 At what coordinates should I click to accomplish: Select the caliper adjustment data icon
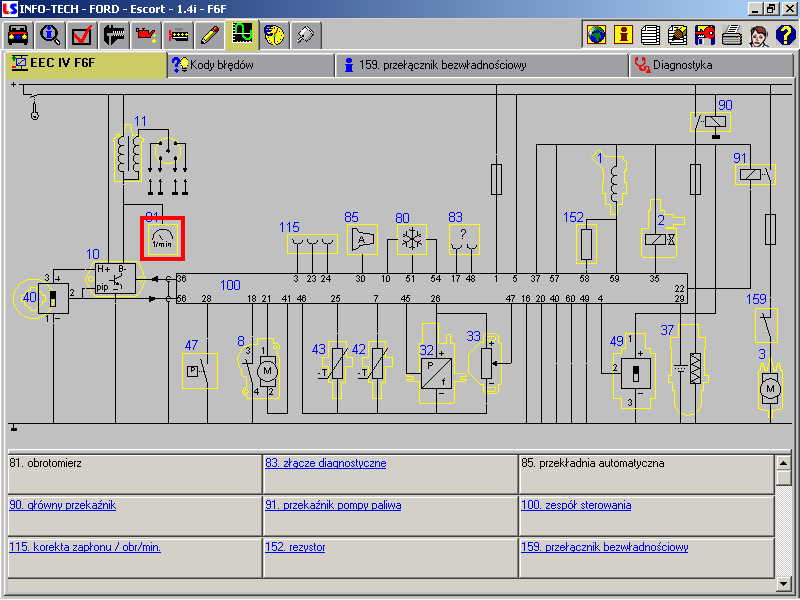[x=114, y=35]
